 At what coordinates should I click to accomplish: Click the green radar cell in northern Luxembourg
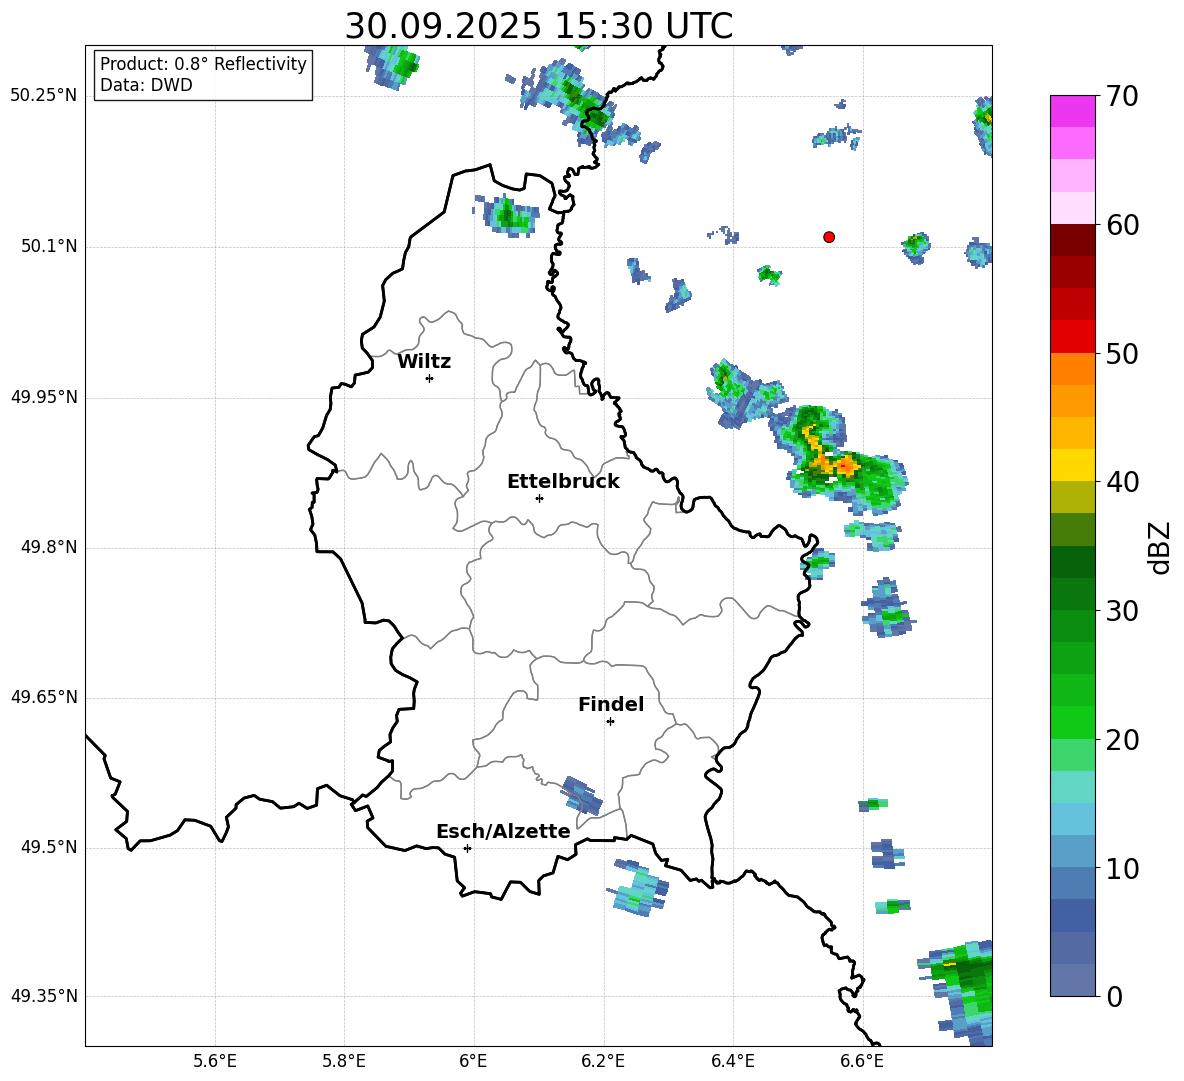tap(510, 214)
